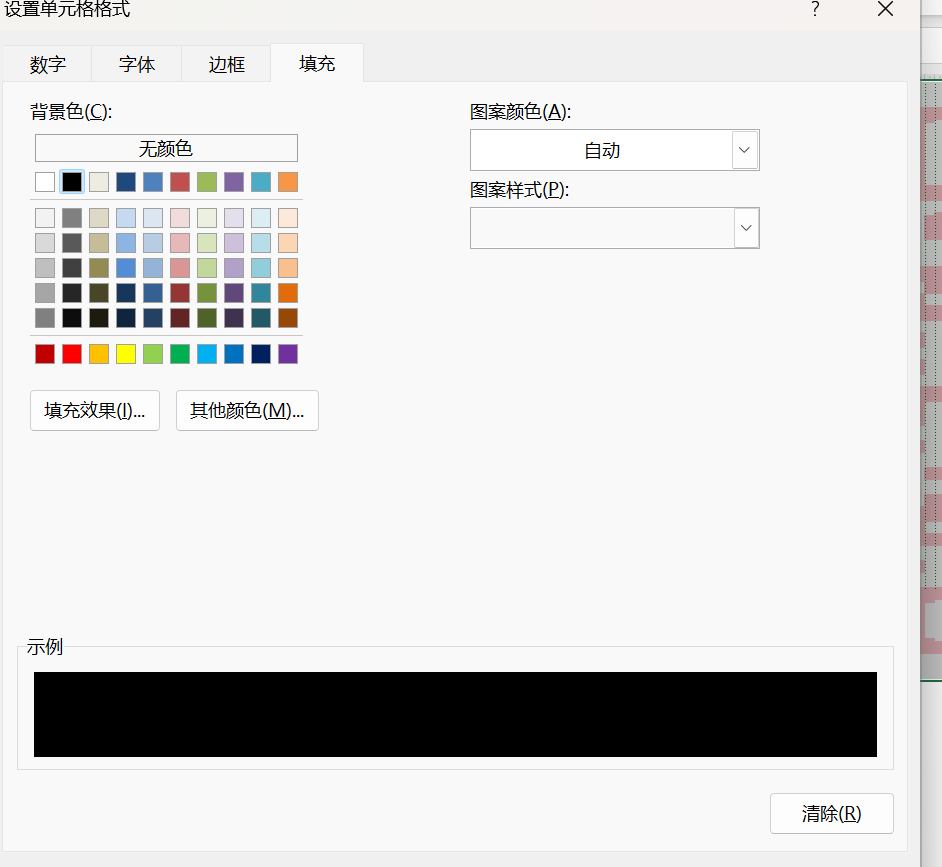942x867 pixels.
Task: Pick the olive green swatch in top theme row
Action: 207,182
